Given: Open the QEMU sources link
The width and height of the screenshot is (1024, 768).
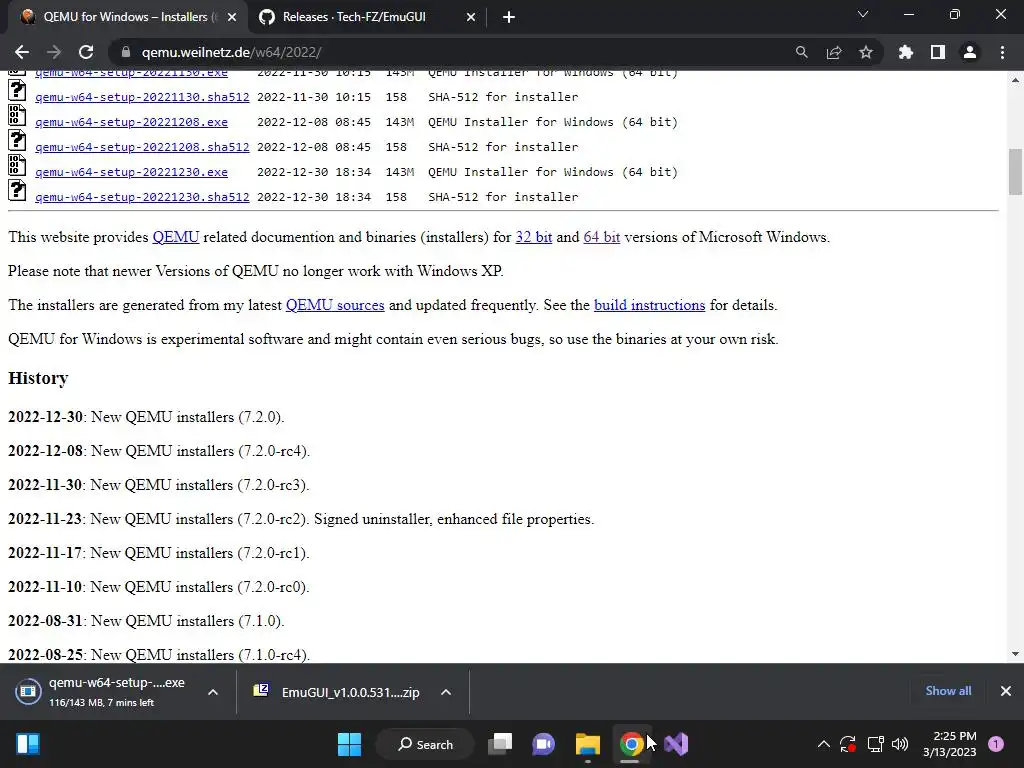Looking at the screenshot, I should pos(335,305).
